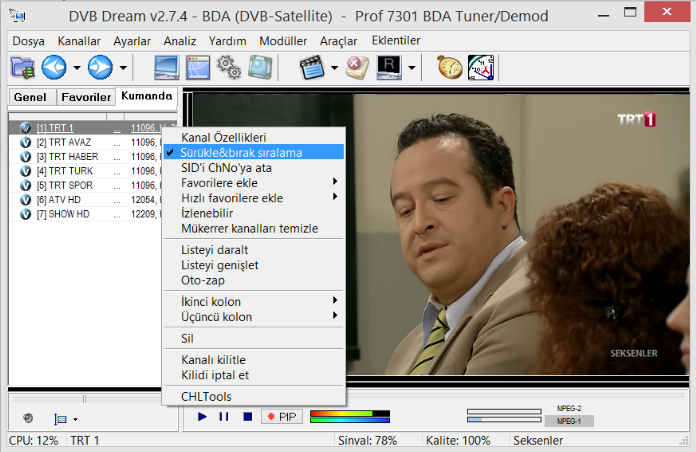696x452 pixels.
Task: Select TRT SPOR channel row
Action: tap(85, 185)
